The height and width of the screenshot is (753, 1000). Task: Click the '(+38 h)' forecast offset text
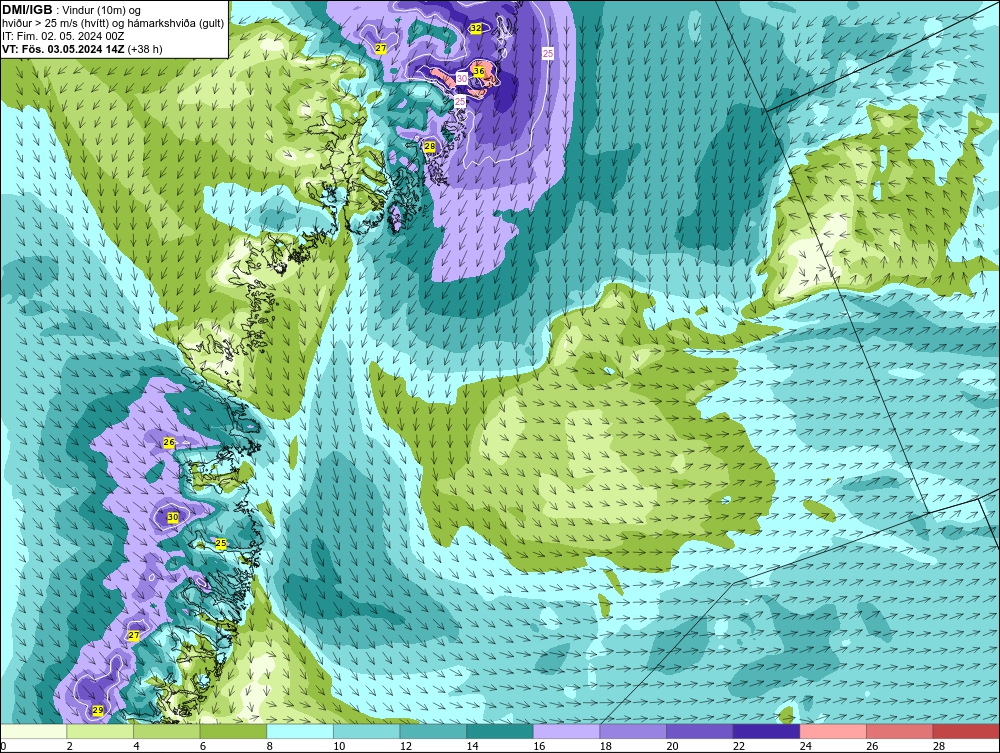[145, 49]
